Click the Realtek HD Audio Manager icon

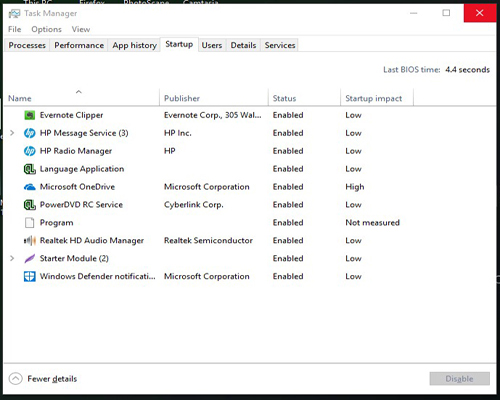(30, 241)
